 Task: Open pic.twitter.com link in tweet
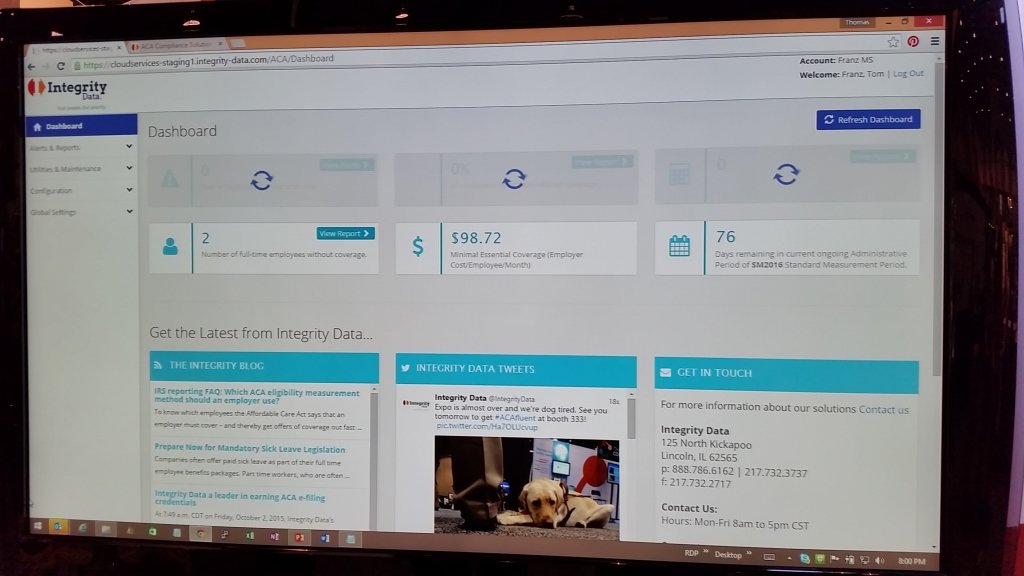[x=487, y=426]
